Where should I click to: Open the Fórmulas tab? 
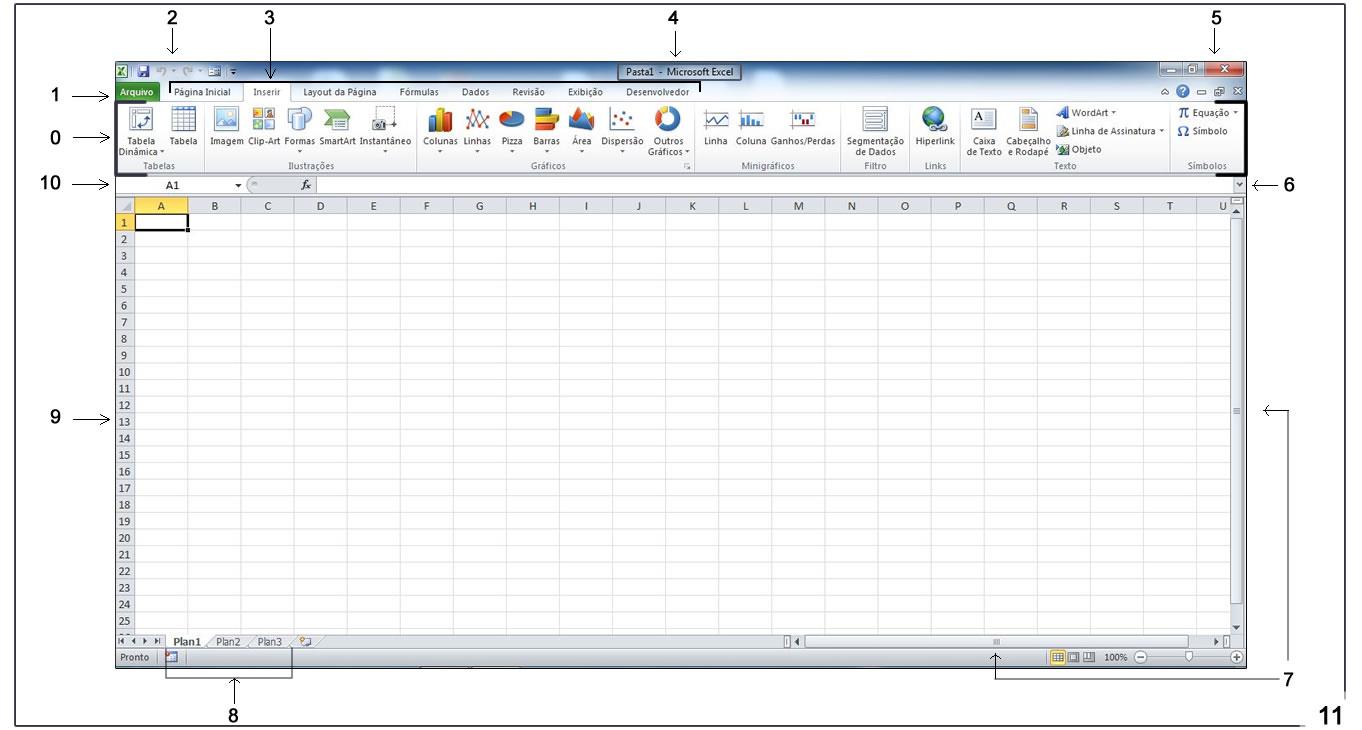419,92
